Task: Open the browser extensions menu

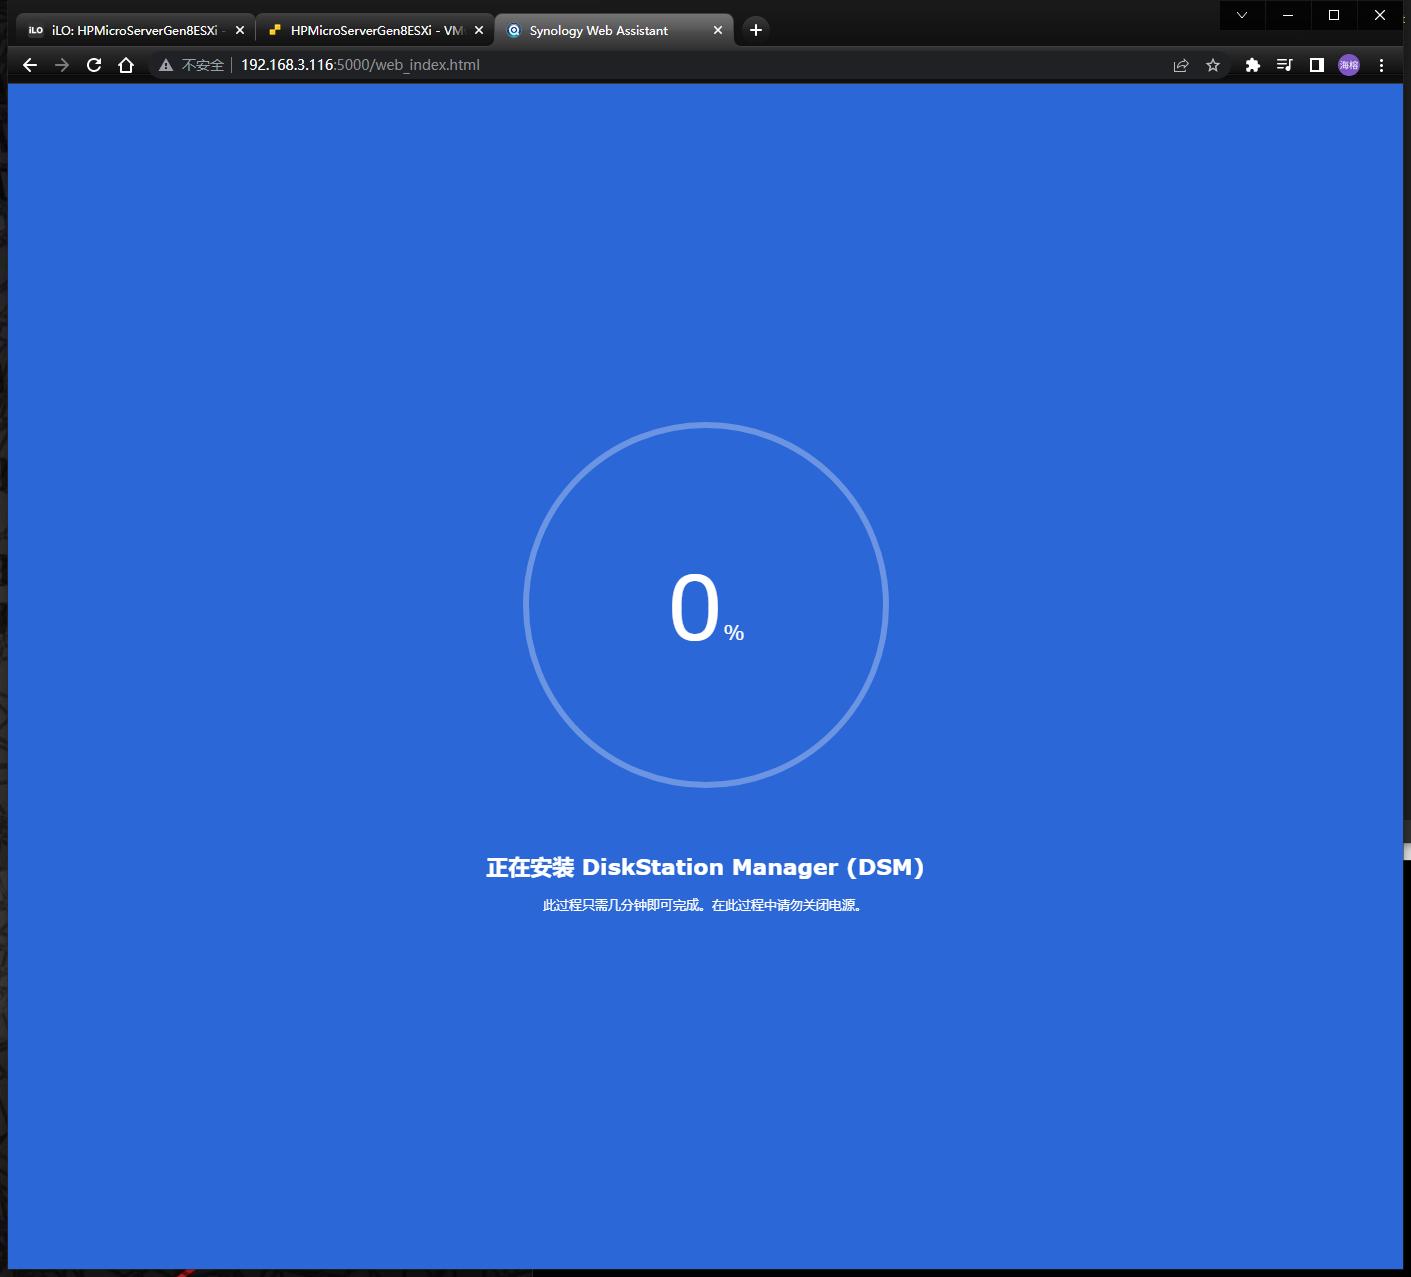Action: 1252,65
